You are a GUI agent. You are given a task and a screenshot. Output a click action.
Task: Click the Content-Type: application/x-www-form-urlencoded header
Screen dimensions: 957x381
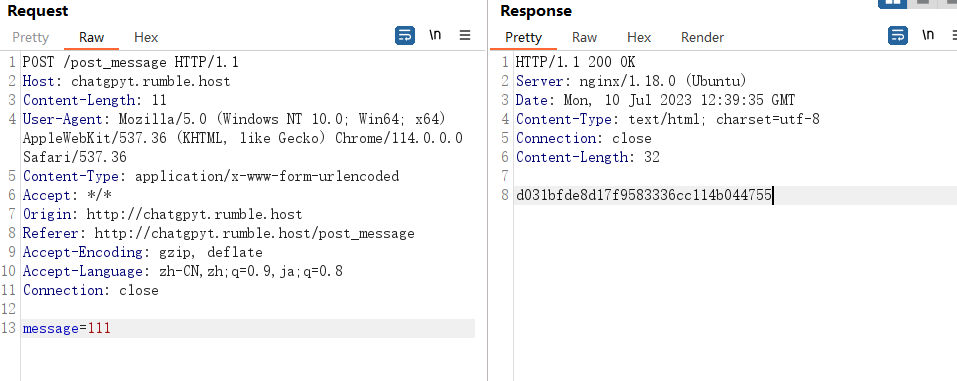click(211, 176)
